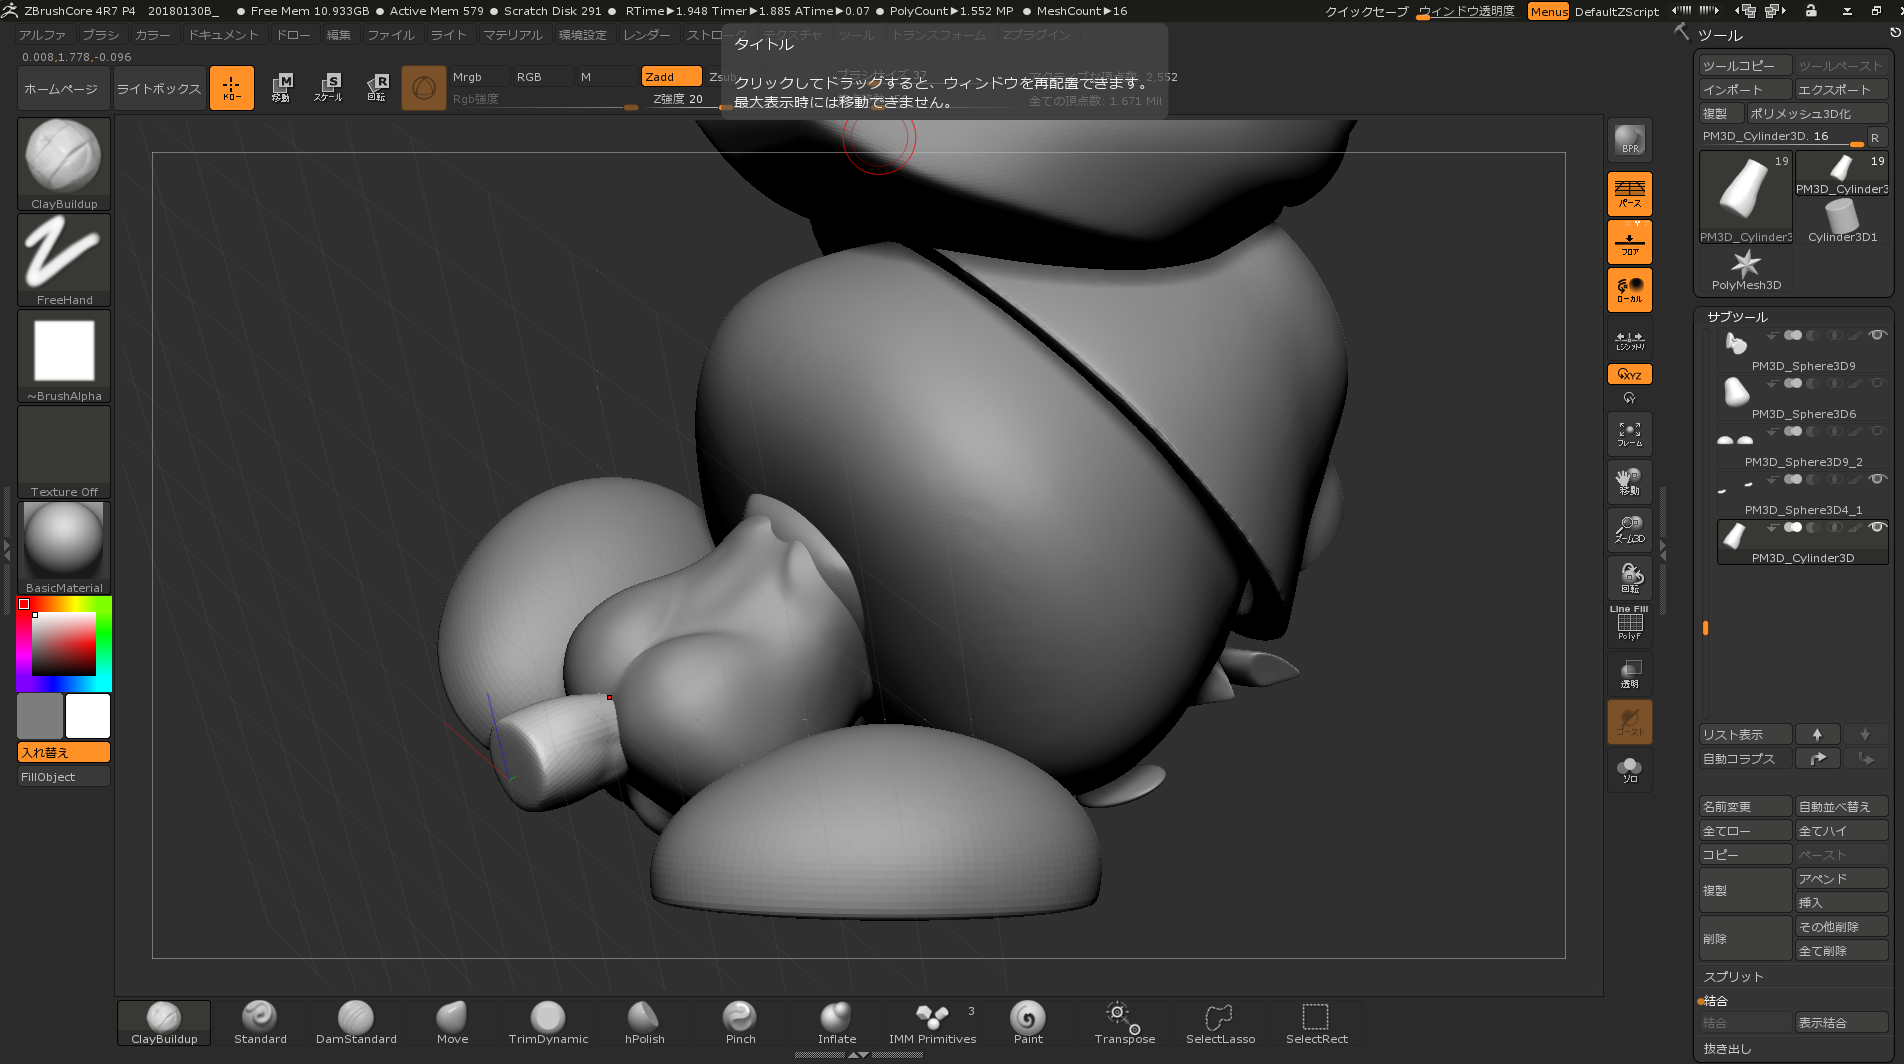Expand the 抜き出し section
The height and width of the screenshot is (1064, 1904).
click(x=1727, y=1049)
